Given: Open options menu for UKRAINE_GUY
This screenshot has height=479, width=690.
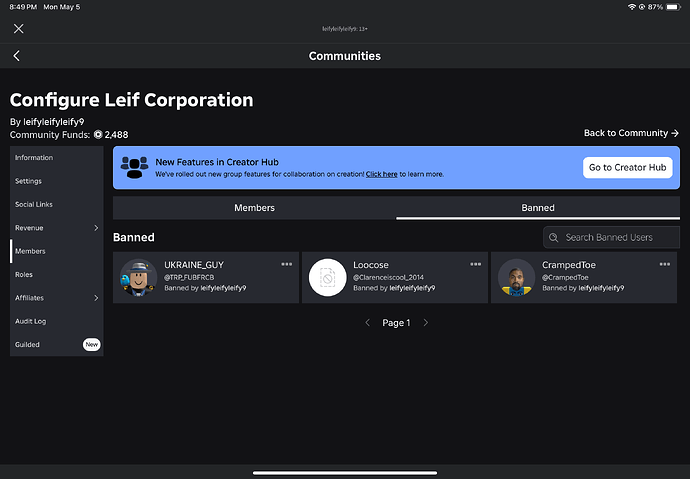Looking at the screenshot, I should click(286, 264).
